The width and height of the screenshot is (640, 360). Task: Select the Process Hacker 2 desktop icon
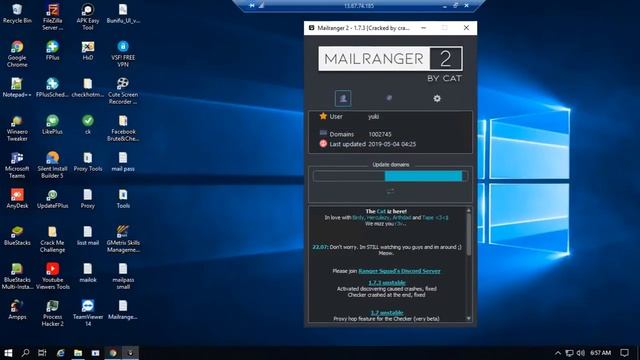coord(52,313)
